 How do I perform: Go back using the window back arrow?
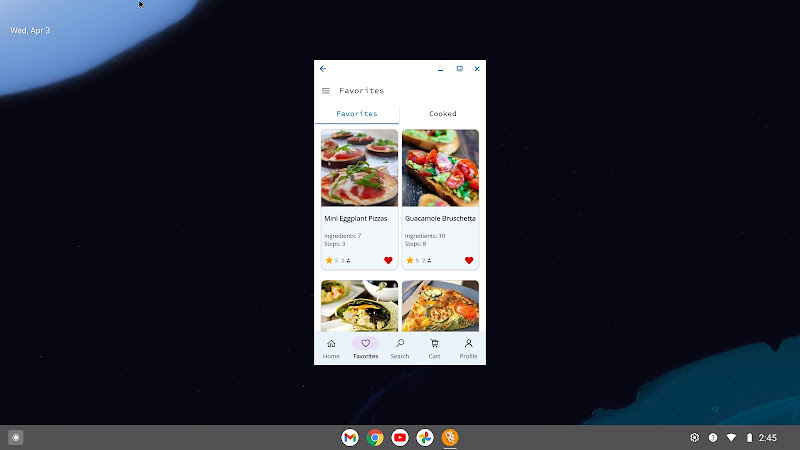pyautogui.click(x=323, y=68)
